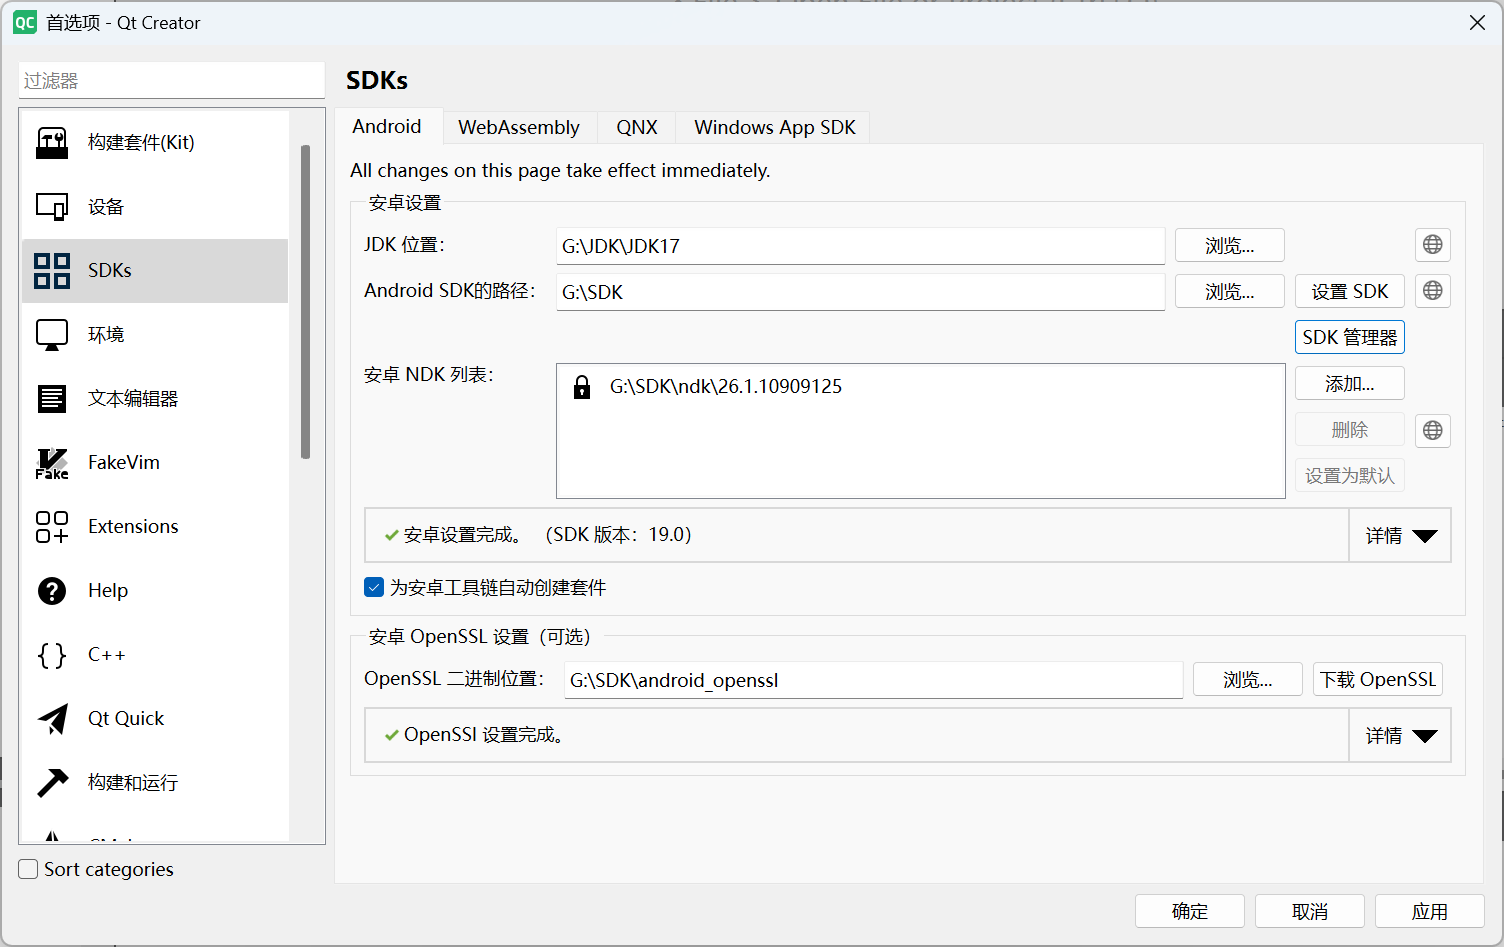Screen dimensions: 1504x947
Task: Click the 取消 cancel button
Action: coord(1310,911)
